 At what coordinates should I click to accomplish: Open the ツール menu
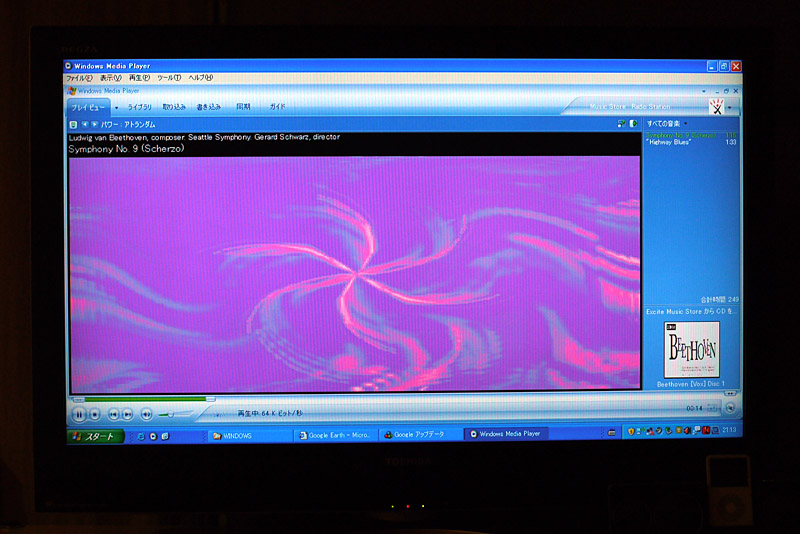168,78
